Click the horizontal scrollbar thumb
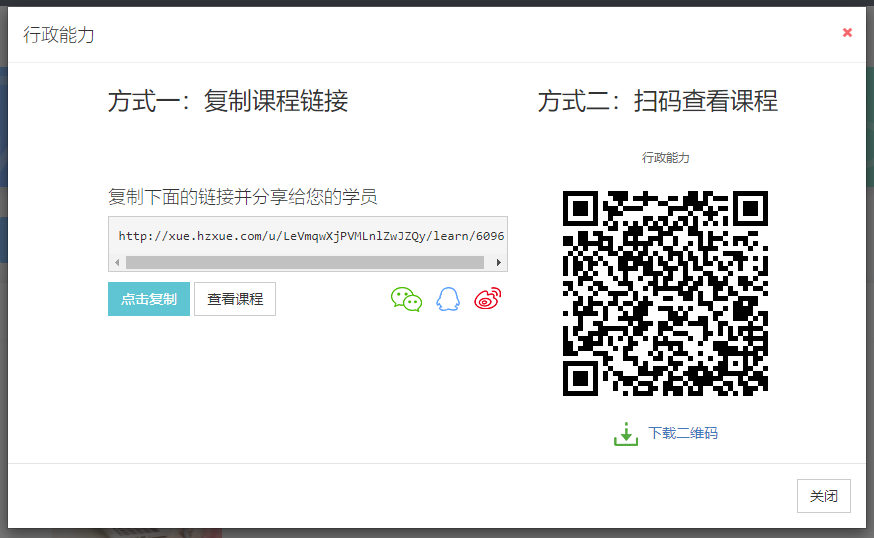The width and height of the screenshot is (874, 538). click(x=305, y=263)
